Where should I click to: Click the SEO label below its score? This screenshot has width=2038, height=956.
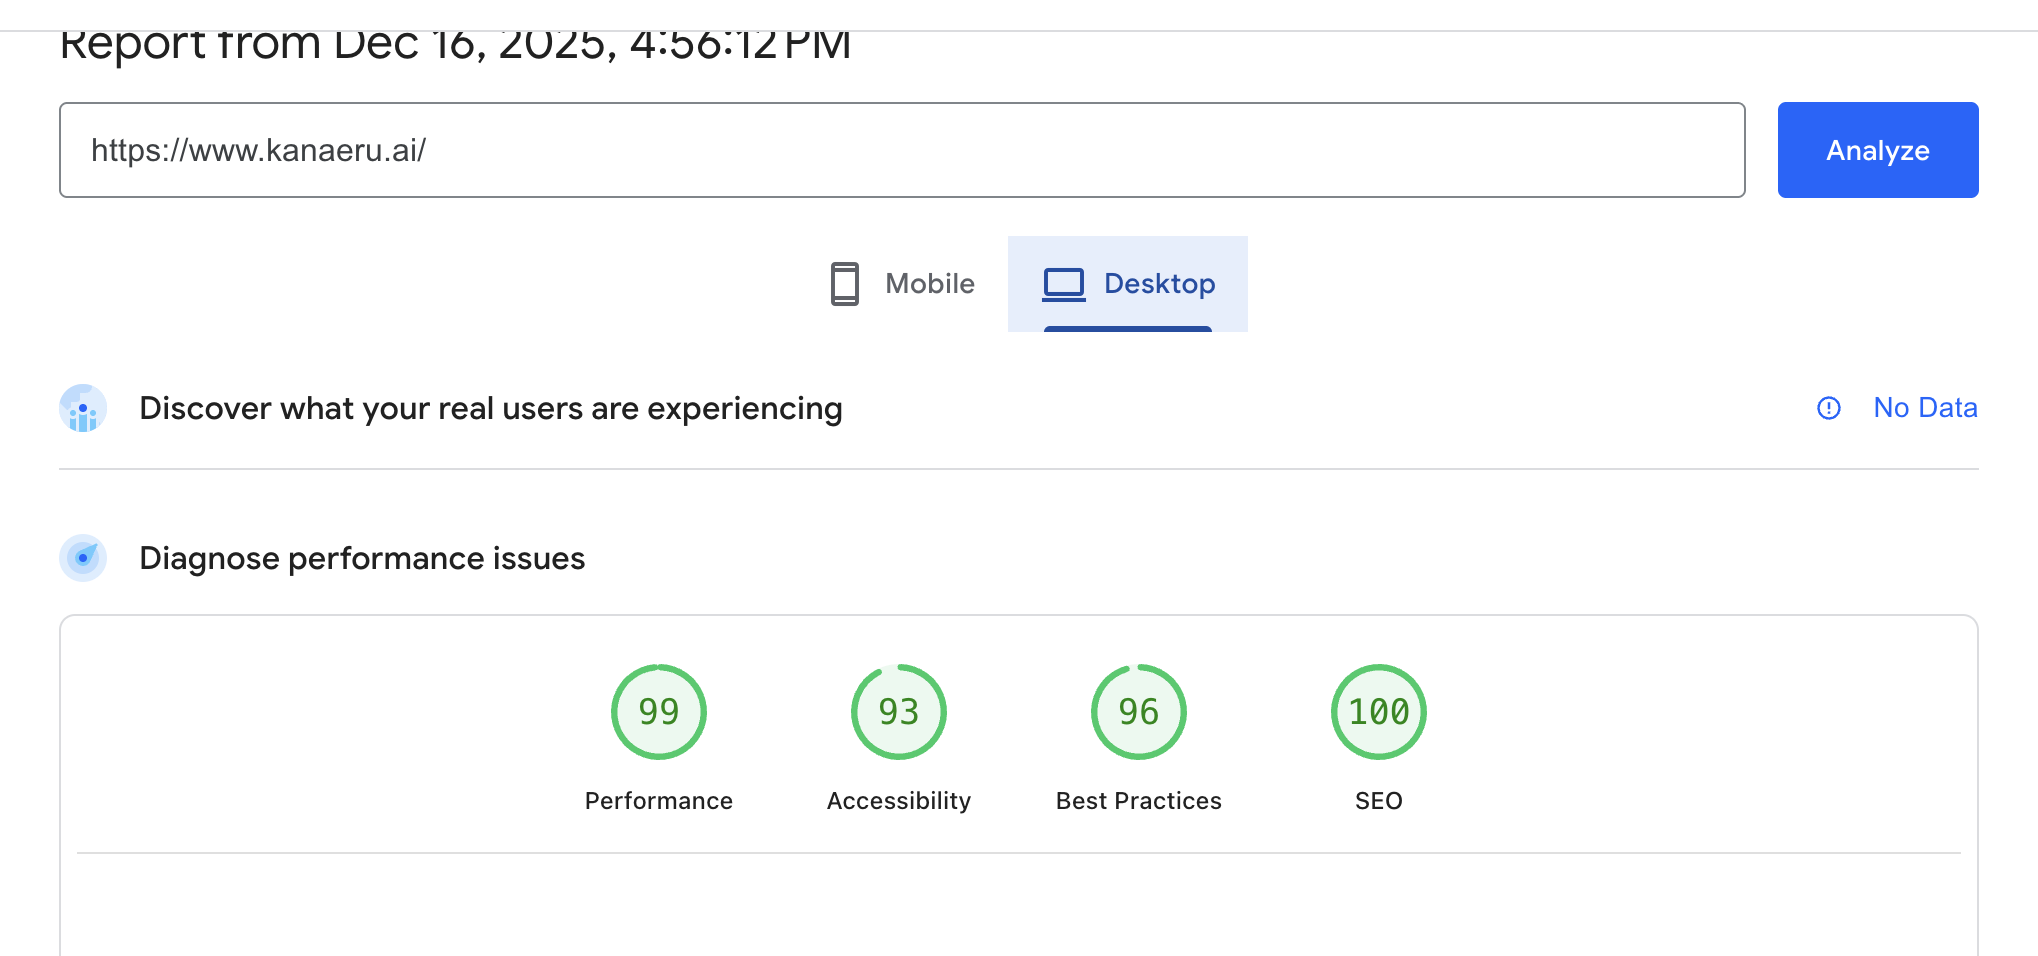[1378, 800]
